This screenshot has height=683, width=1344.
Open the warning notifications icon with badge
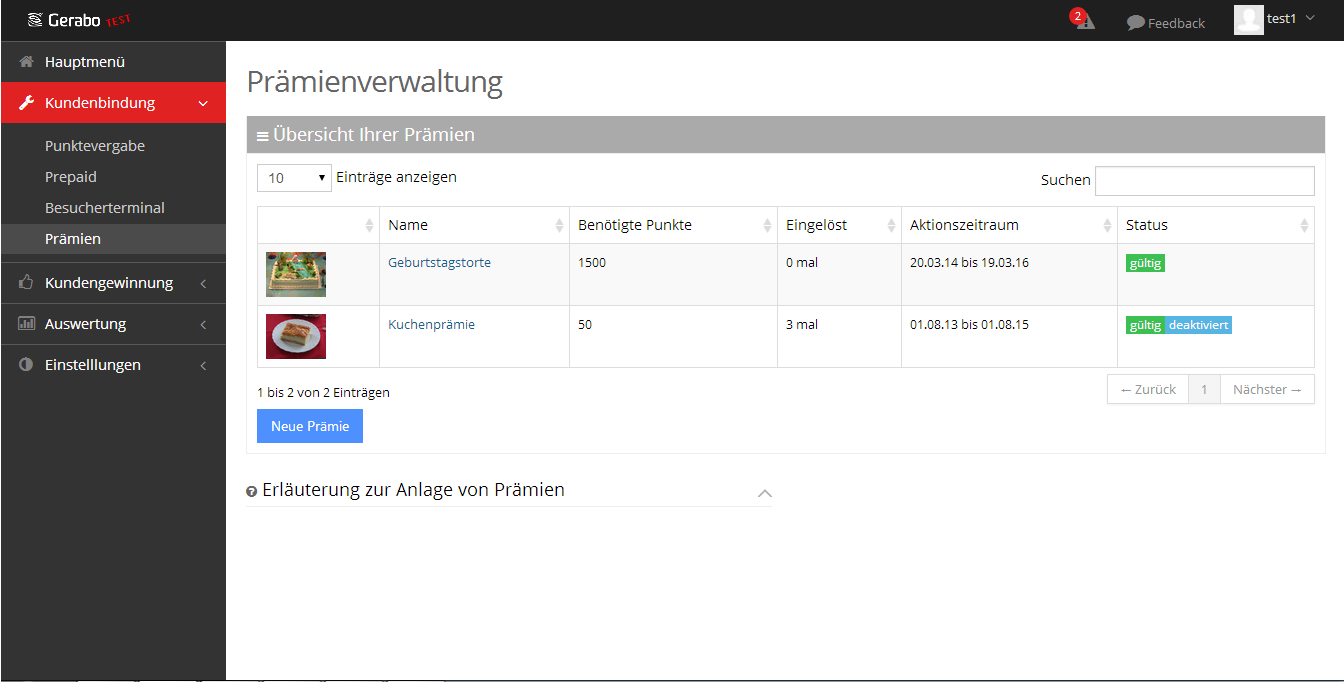pos(1084,20)
